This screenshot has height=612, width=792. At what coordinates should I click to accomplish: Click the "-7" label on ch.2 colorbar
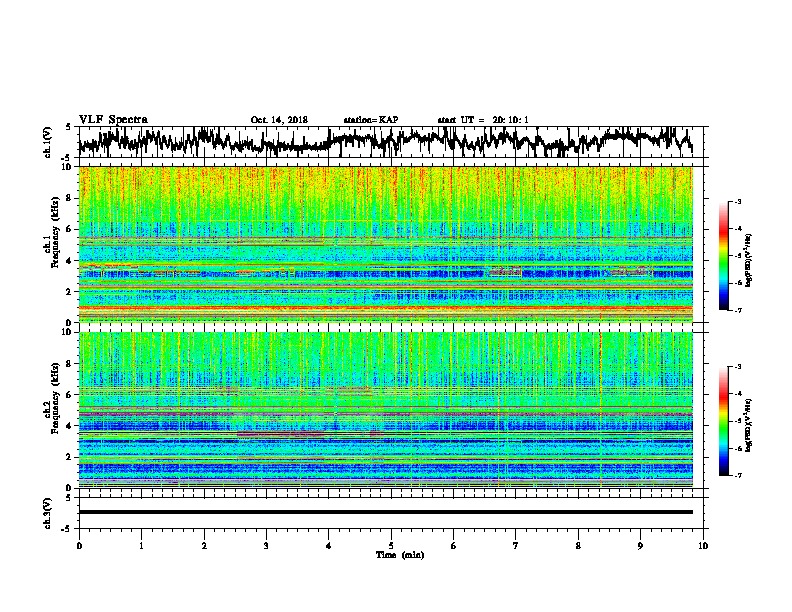pos(738,475)
